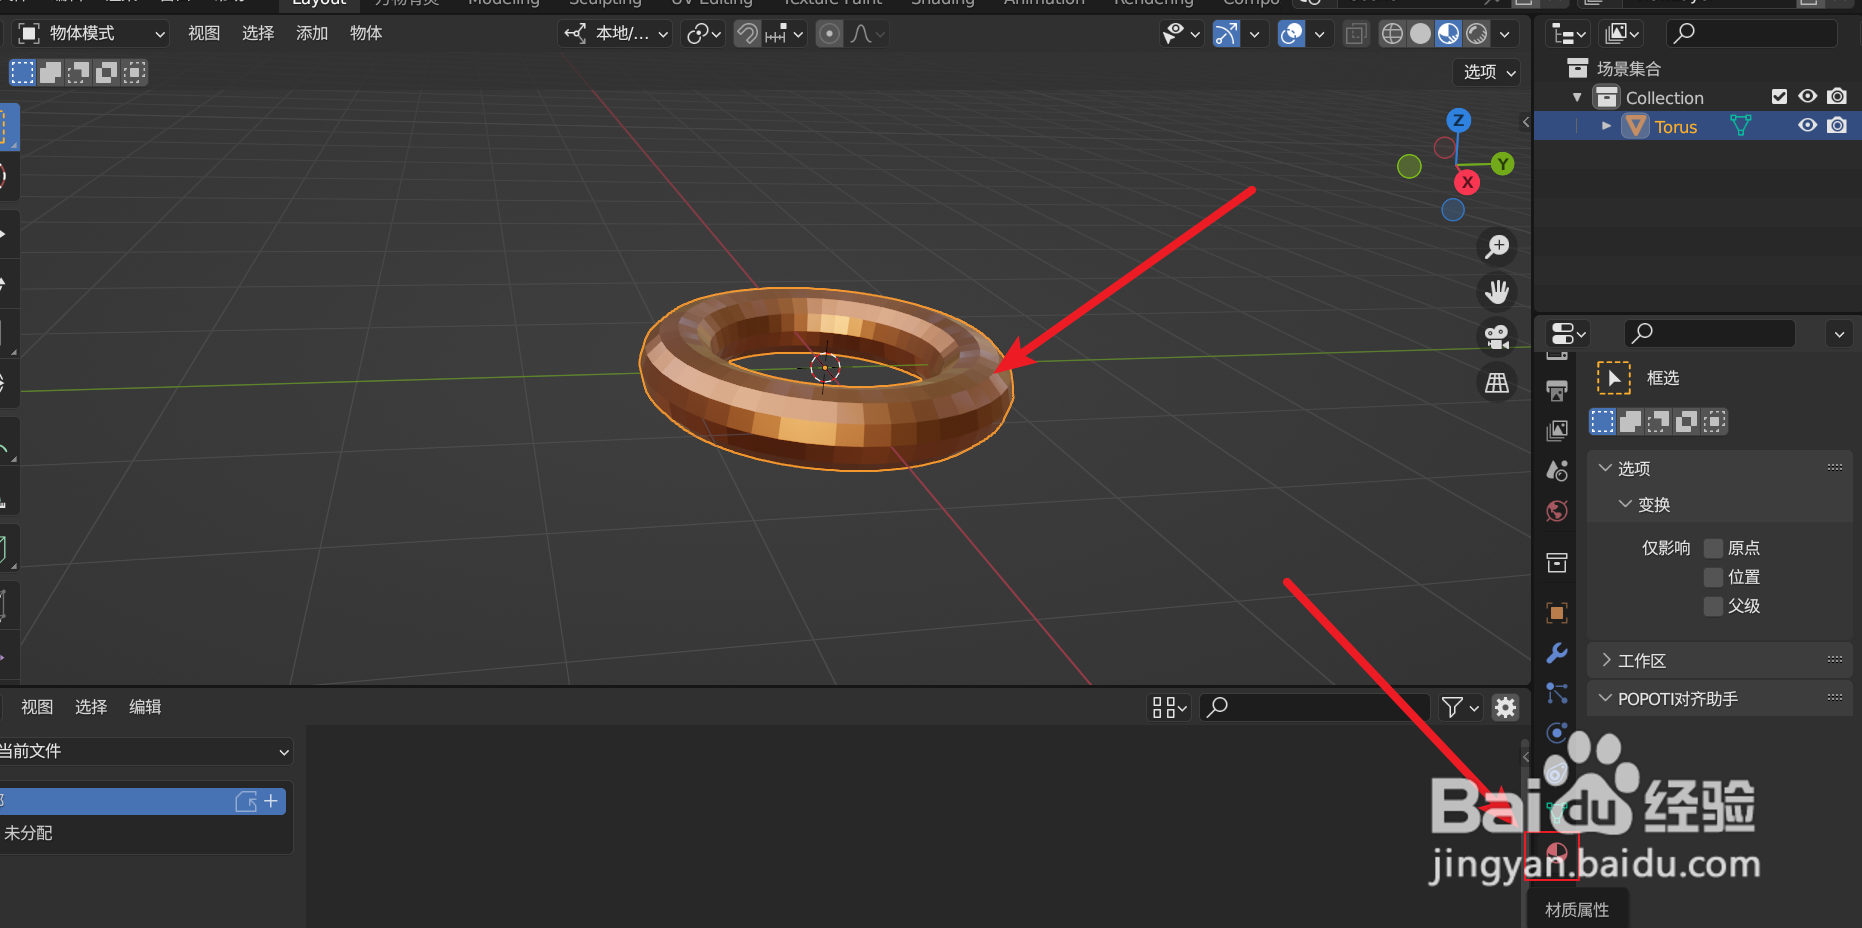Open the World Properties globe icon

coord(1556,511)
